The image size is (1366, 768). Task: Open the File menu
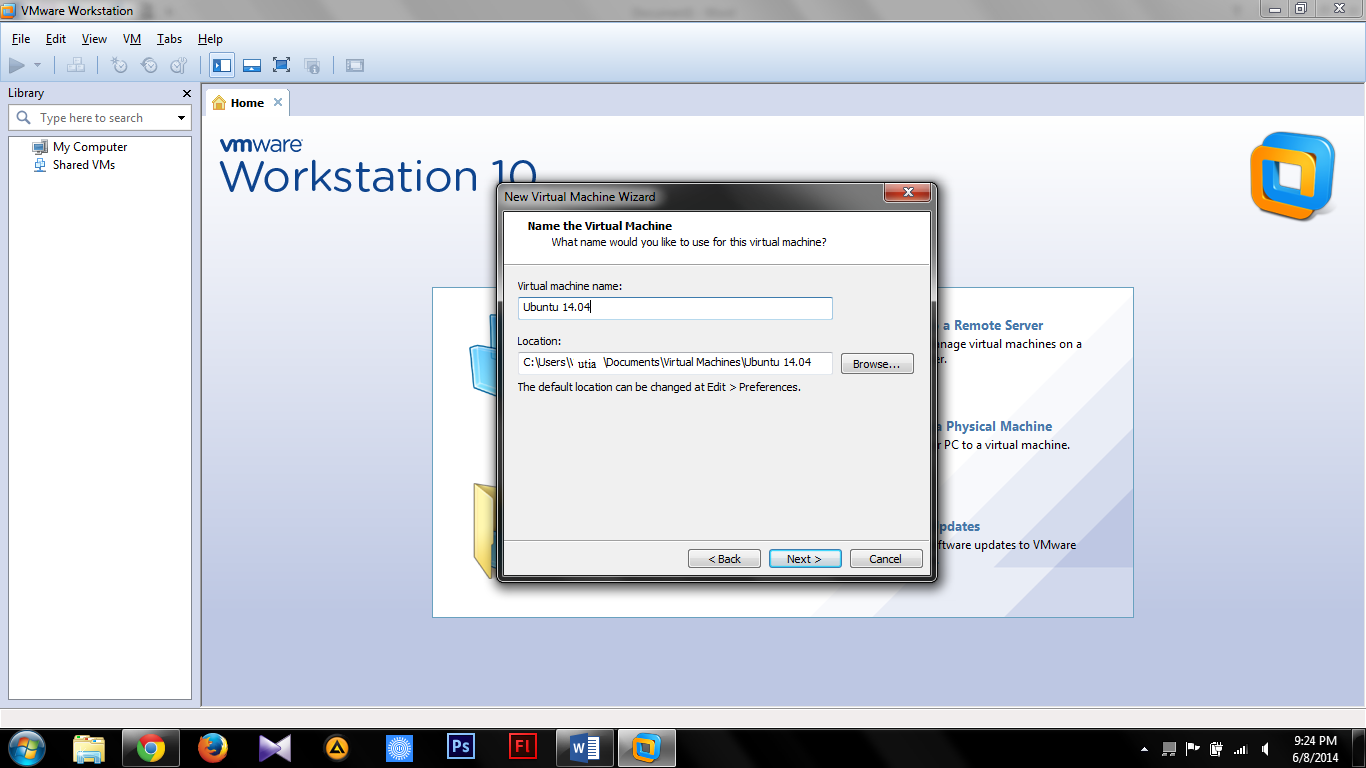point(21,39)
